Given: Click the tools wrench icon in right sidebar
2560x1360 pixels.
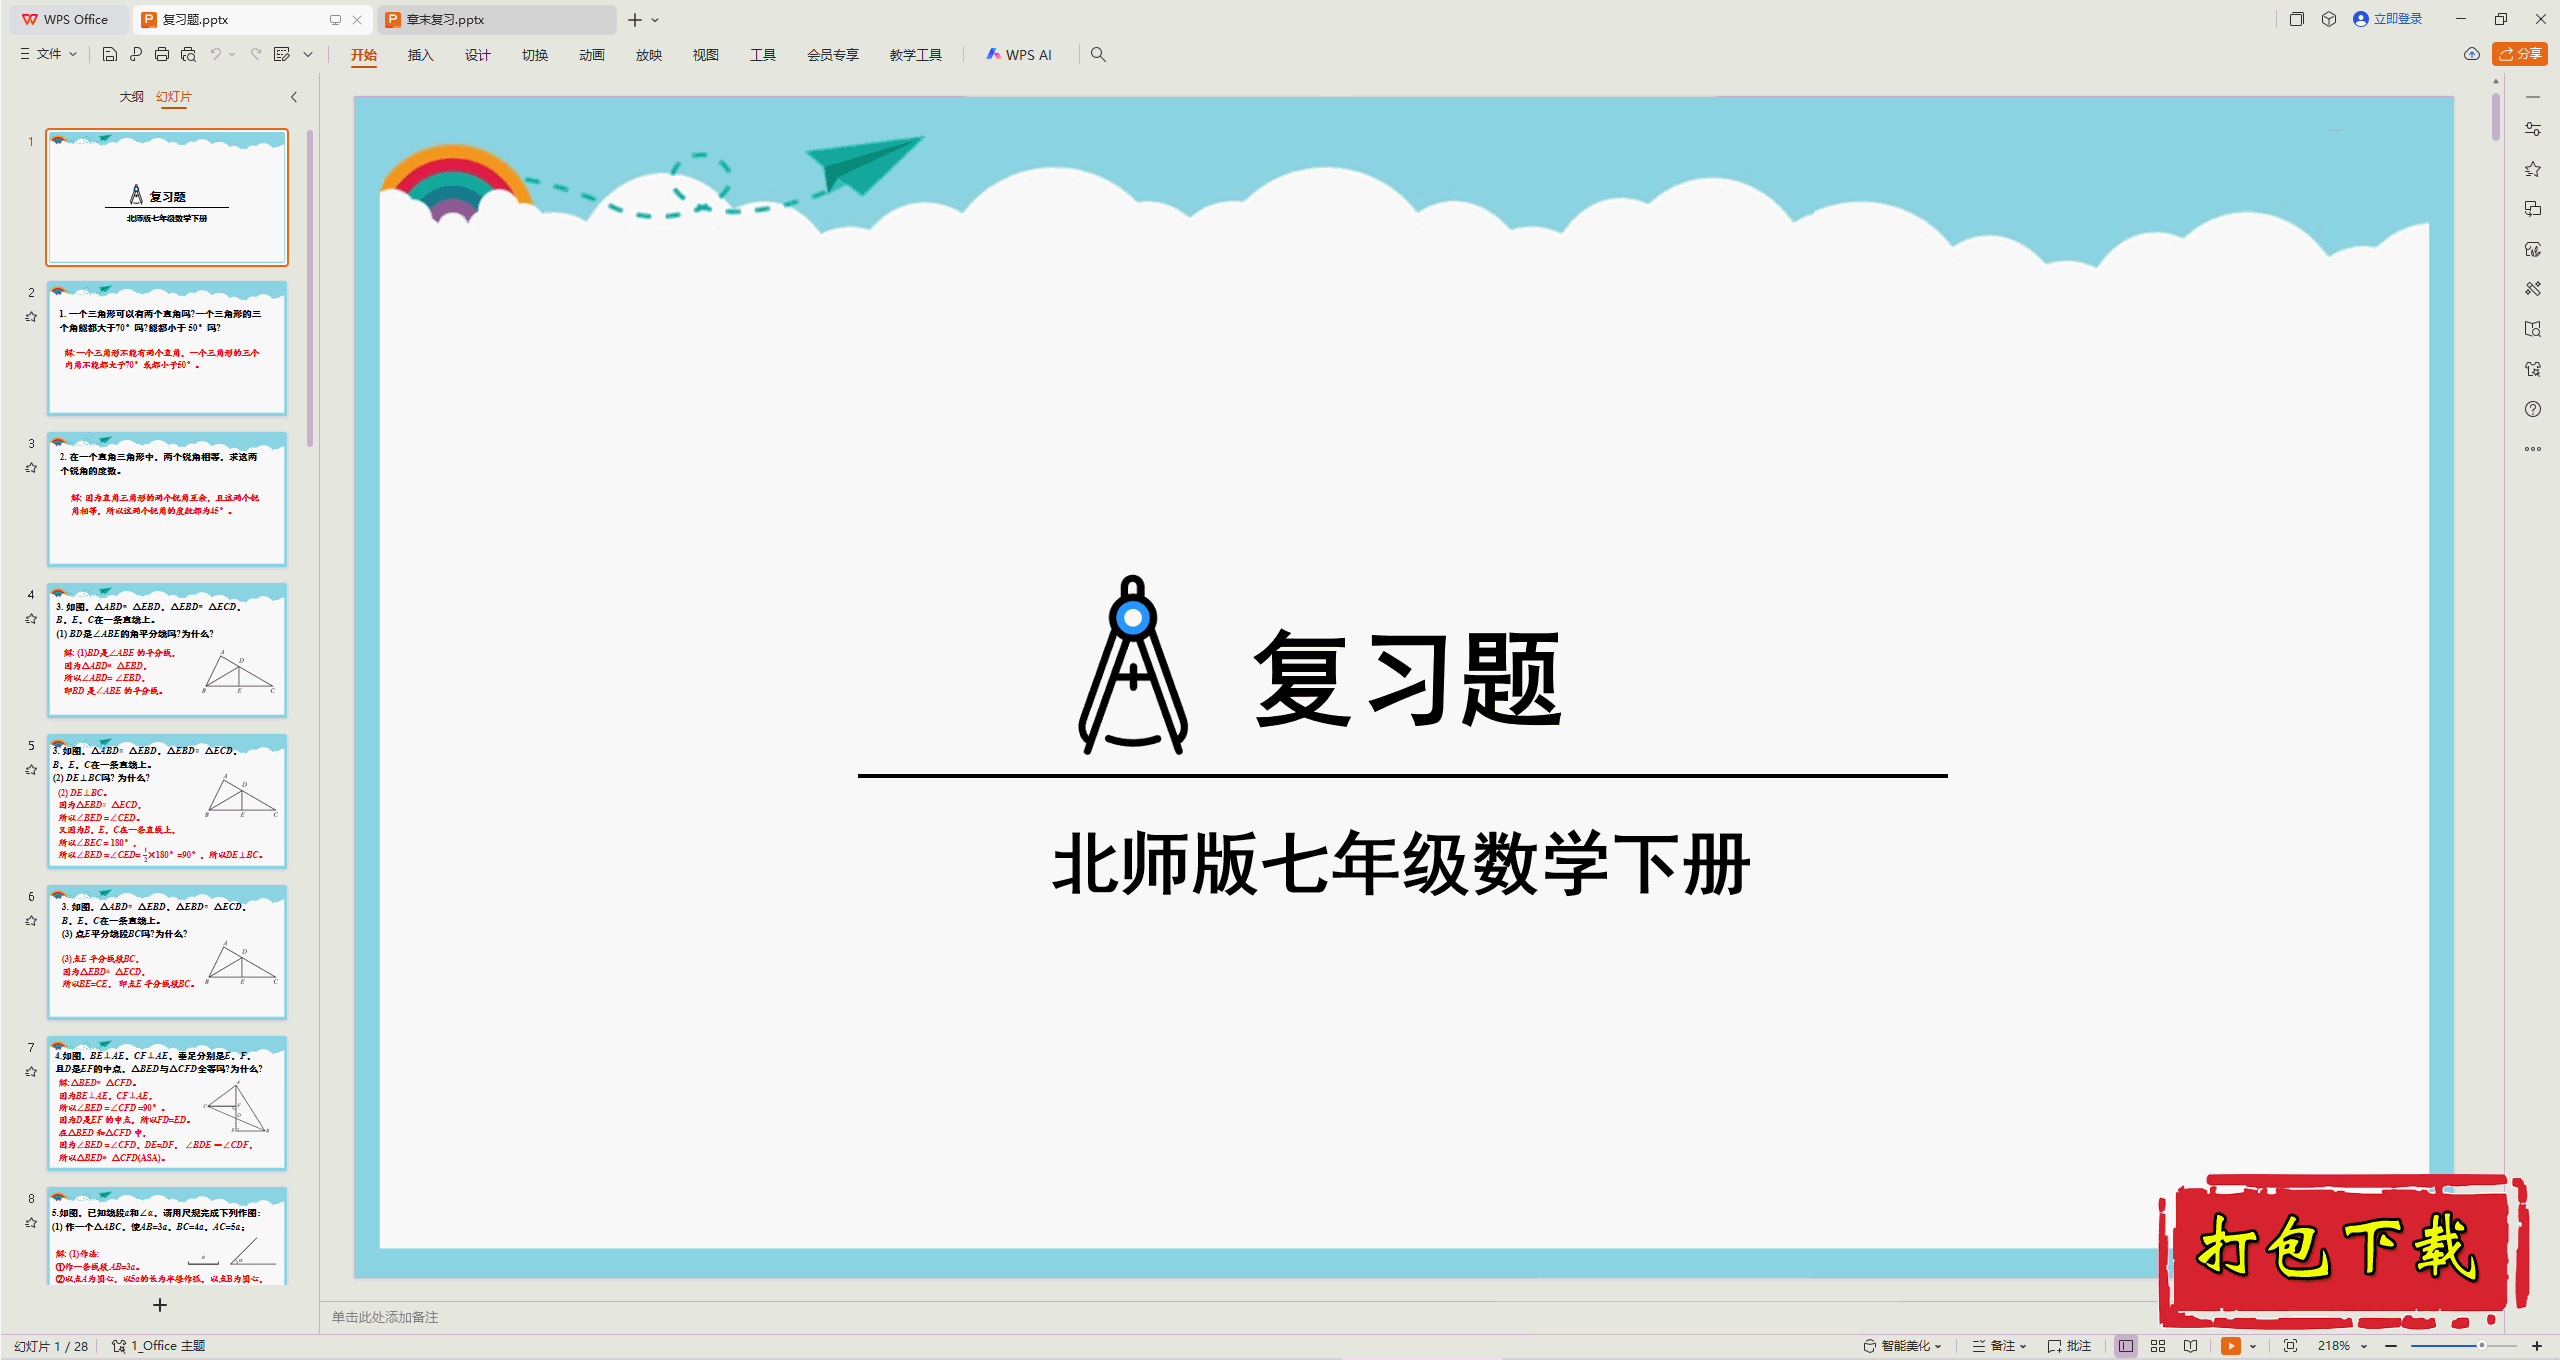Looking at the screenshot, I should pos(2533,289).
